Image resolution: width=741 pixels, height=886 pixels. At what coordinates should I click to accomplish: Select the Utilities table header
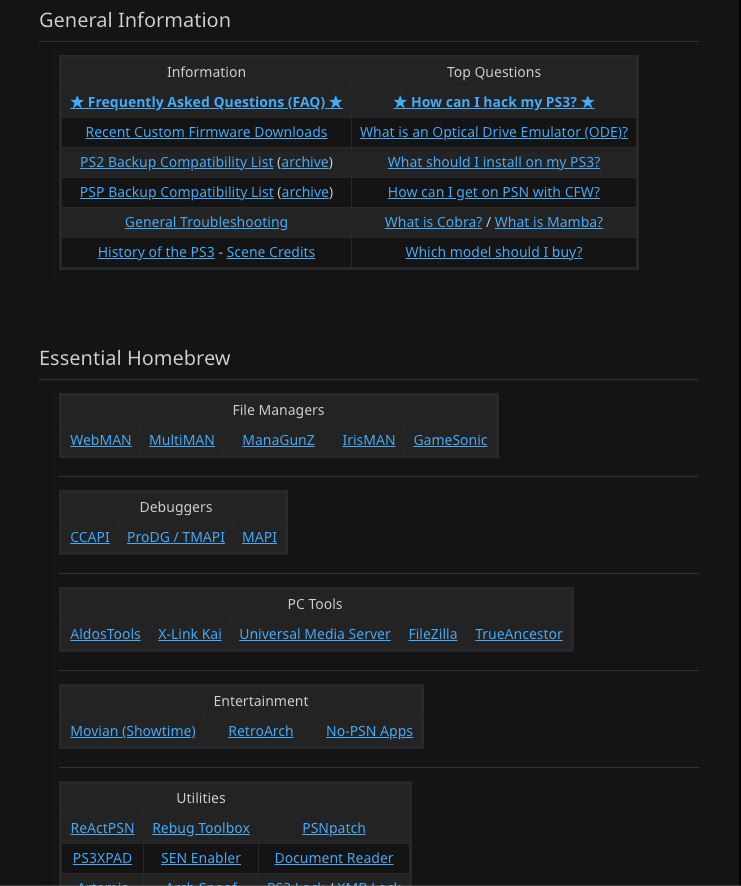click(x=201, y=799)
